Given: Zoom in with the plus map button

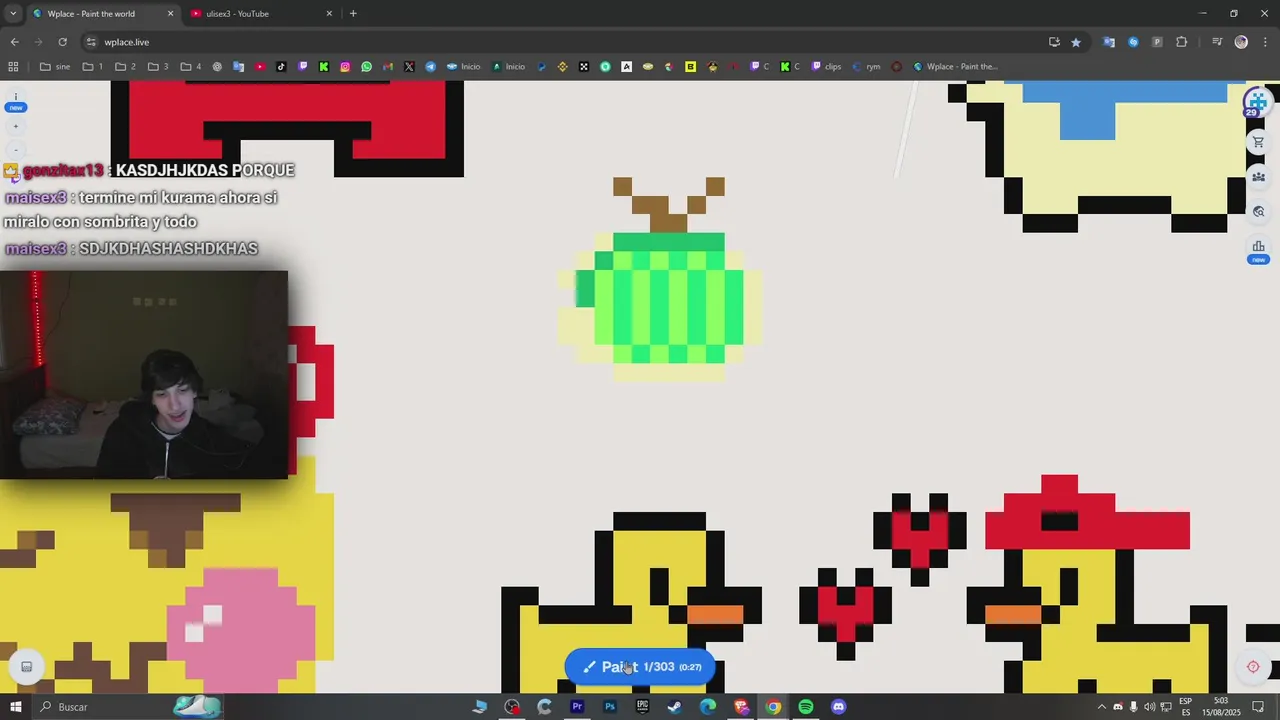Looking at the screenshot, I should pyautogui.click(x=15, y=127).
